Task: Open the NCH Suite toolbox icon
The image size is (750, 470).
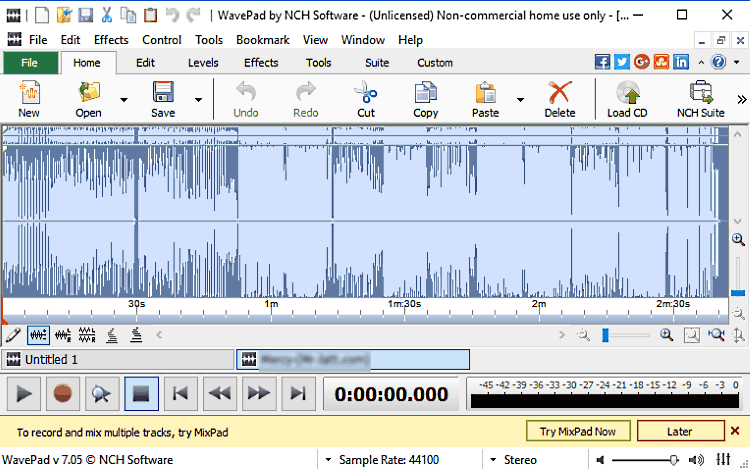Action: 701,92
